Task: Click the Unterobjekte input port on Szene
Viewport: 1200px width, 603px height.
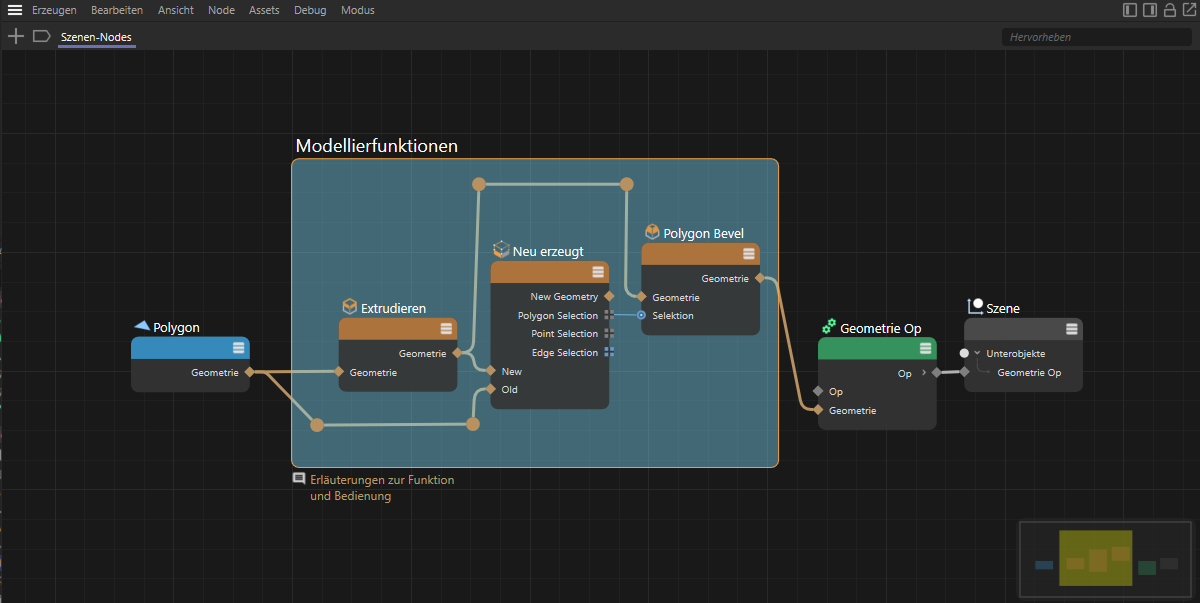Action: 964,353
